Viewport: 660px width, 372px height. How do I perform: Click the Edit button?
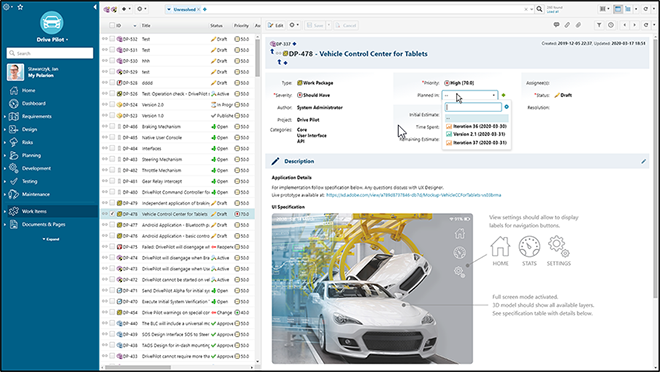tap(276, 25)
